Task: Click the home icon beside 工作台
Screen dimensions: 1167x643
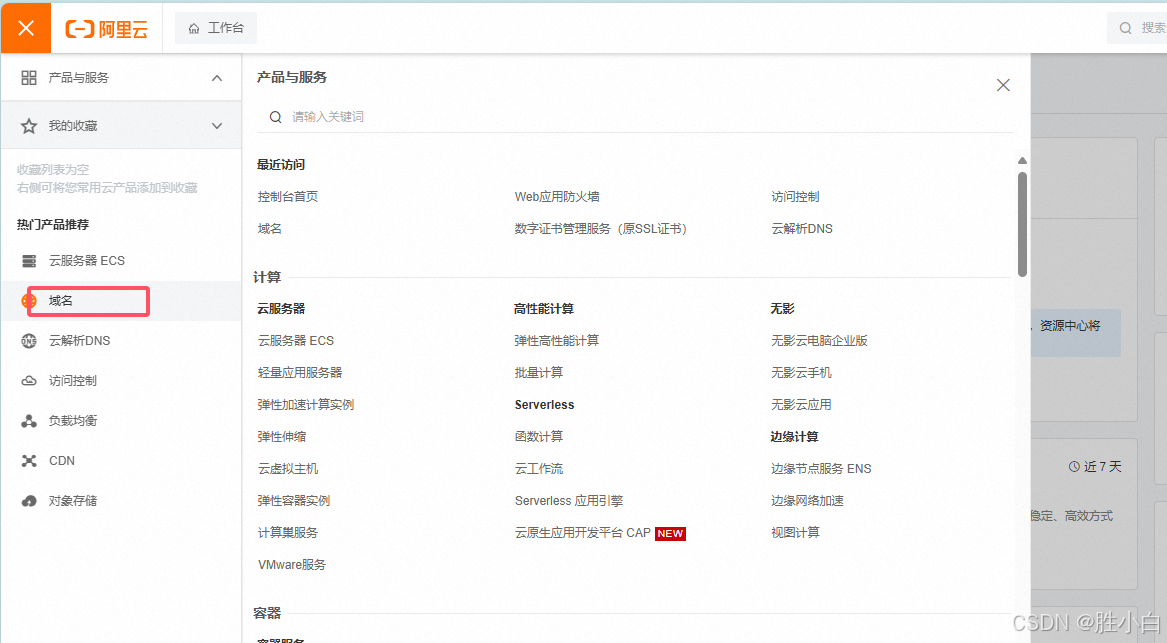Action: point(194,28)
